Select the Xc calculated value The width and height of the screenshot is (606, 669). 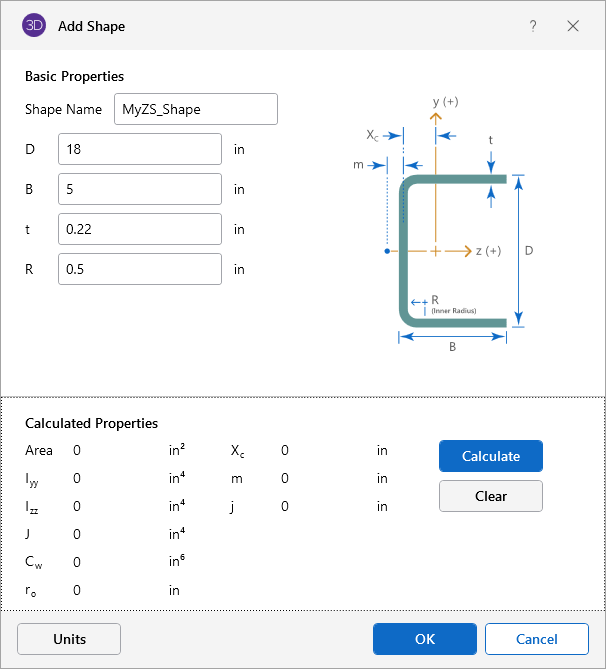click(x=285, y=451)
